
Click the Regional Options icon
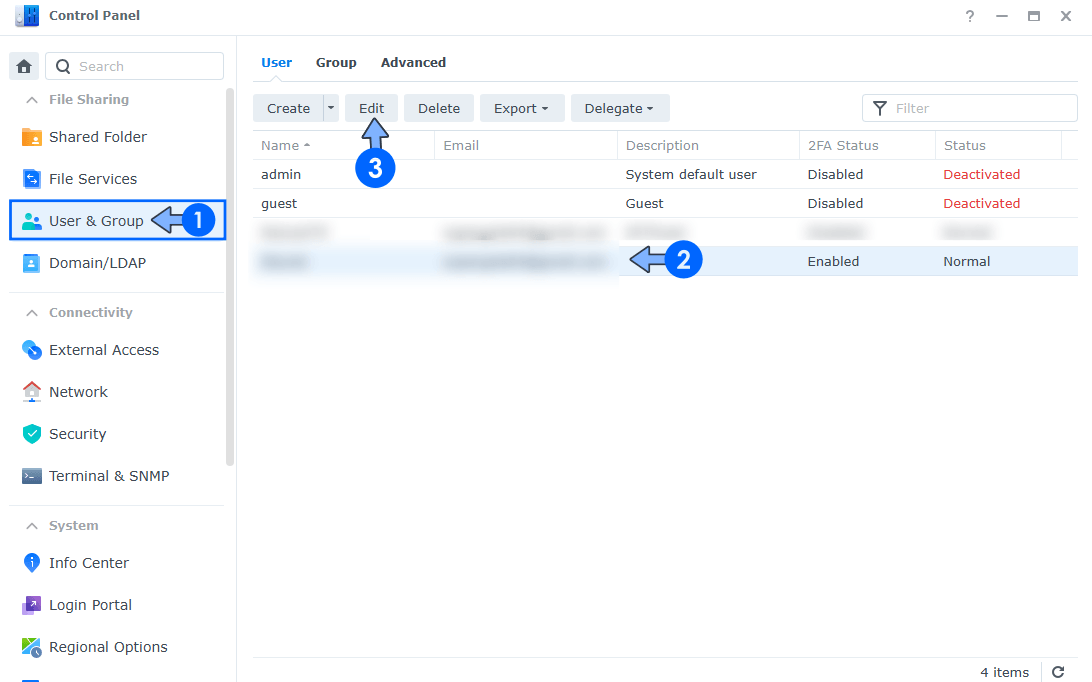point(31,647)
